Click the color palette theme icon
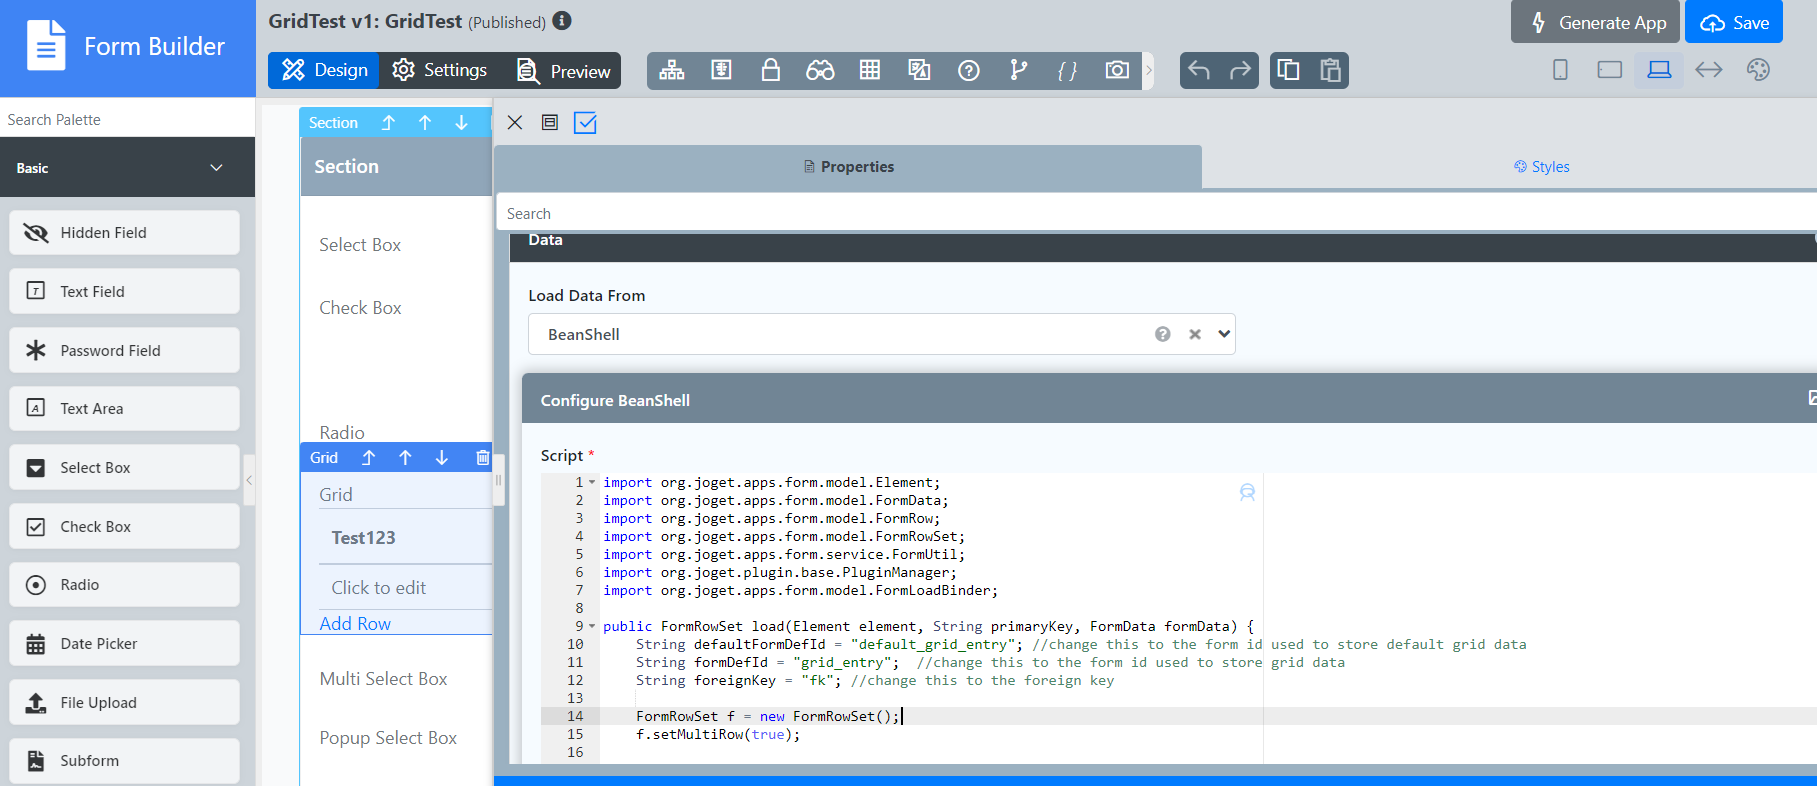Image resolution: width=1817 pixels, height=786 pixels. (x=1758, y=70)
